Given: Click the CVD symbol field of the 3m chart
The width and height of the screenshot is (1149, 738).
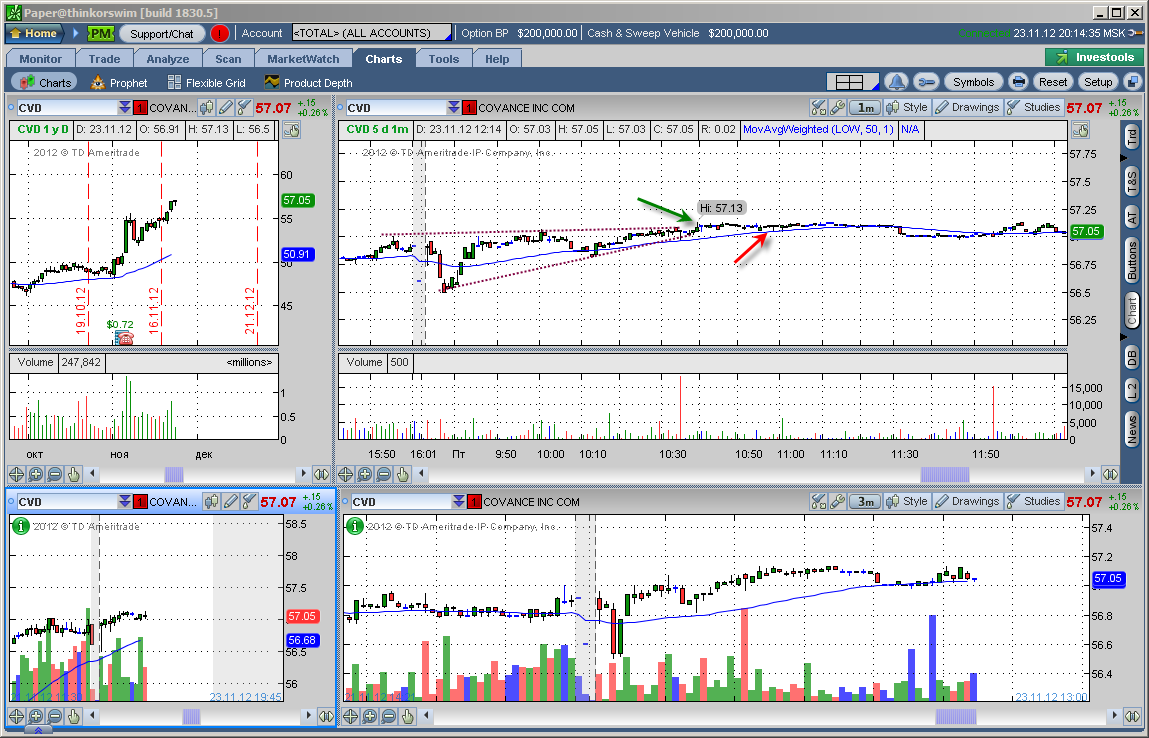Looking at the screenshot, I should [x=401, y=501].
